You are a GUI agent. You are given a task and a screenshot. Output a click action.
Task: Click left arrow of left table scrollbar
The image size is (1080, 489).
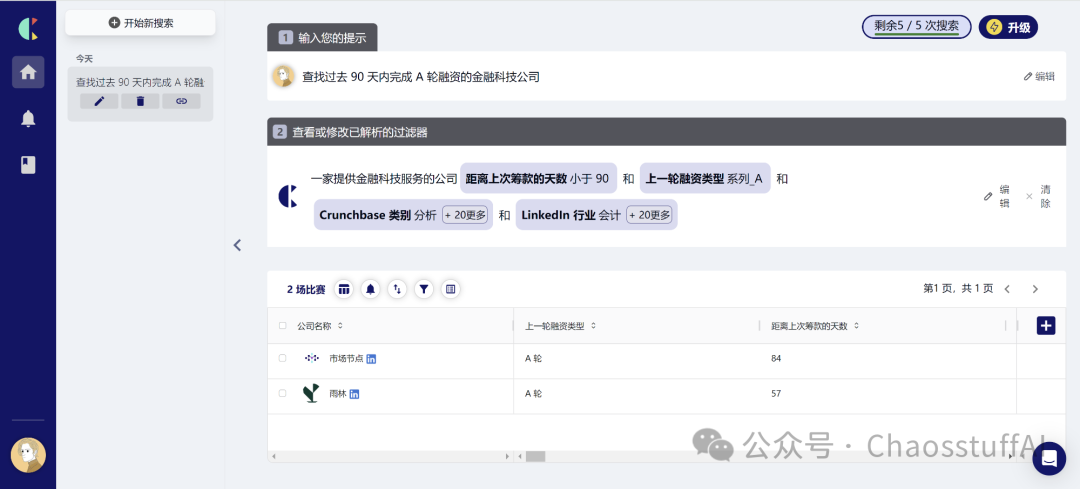coord(273,456)
